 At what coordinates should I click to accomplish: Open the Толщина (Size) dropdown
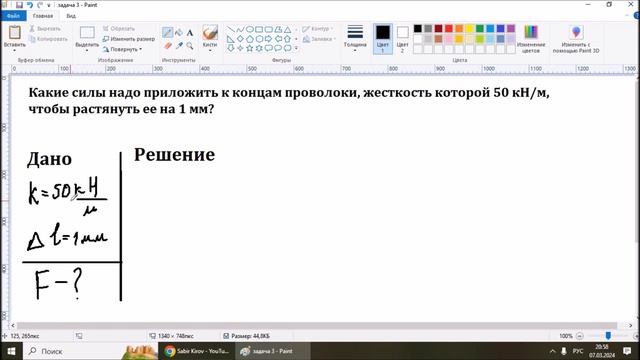355,39
